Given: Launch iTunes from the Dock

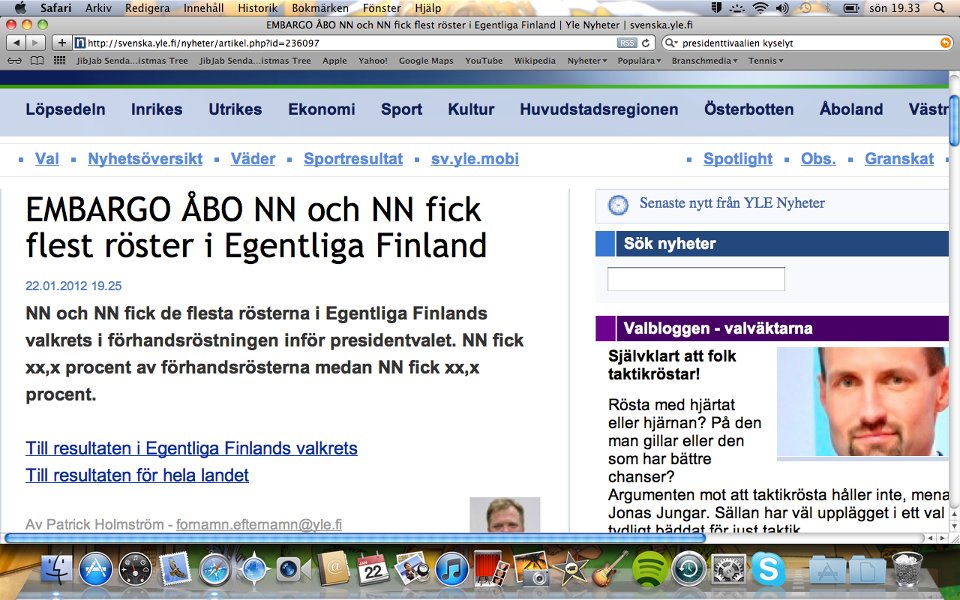Looking at the screenshot, I should point(452,569).
